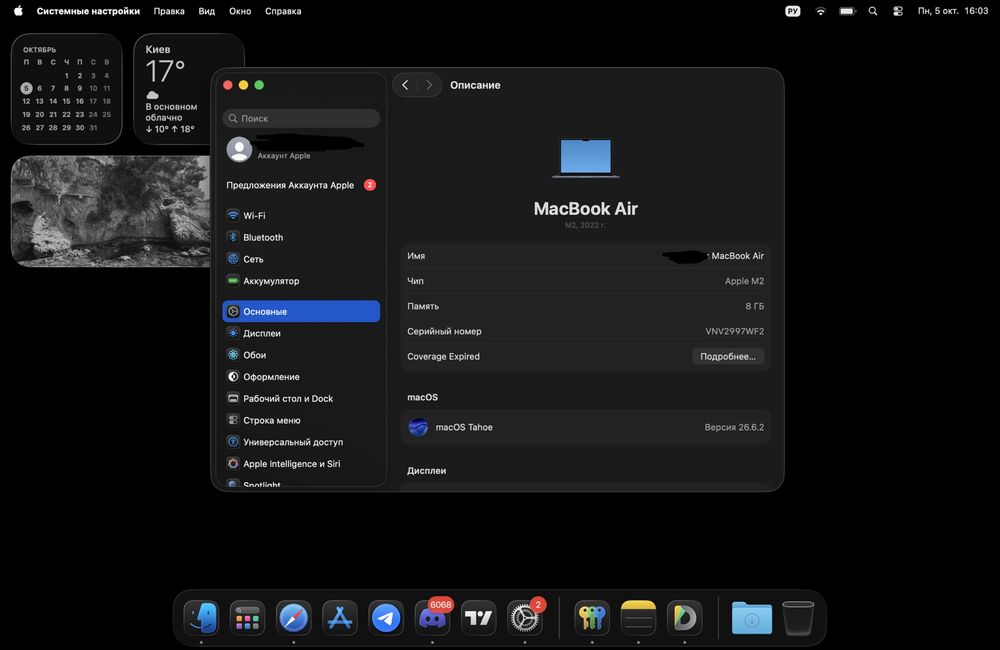Open Рабочий стол и Dock settings

click(x=301, y=398)
